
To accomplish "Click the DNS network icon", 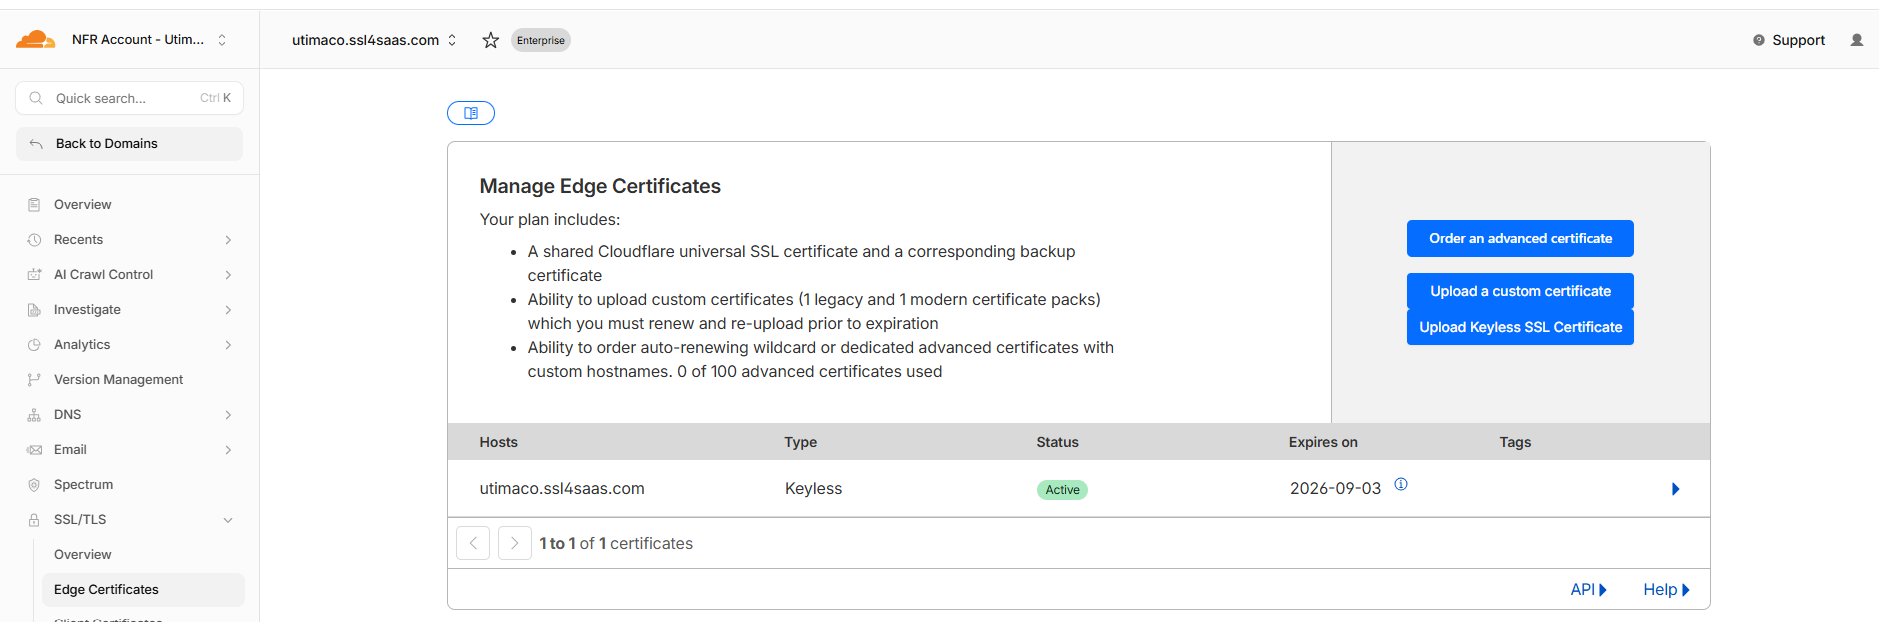I will click(x=34, y=415).
